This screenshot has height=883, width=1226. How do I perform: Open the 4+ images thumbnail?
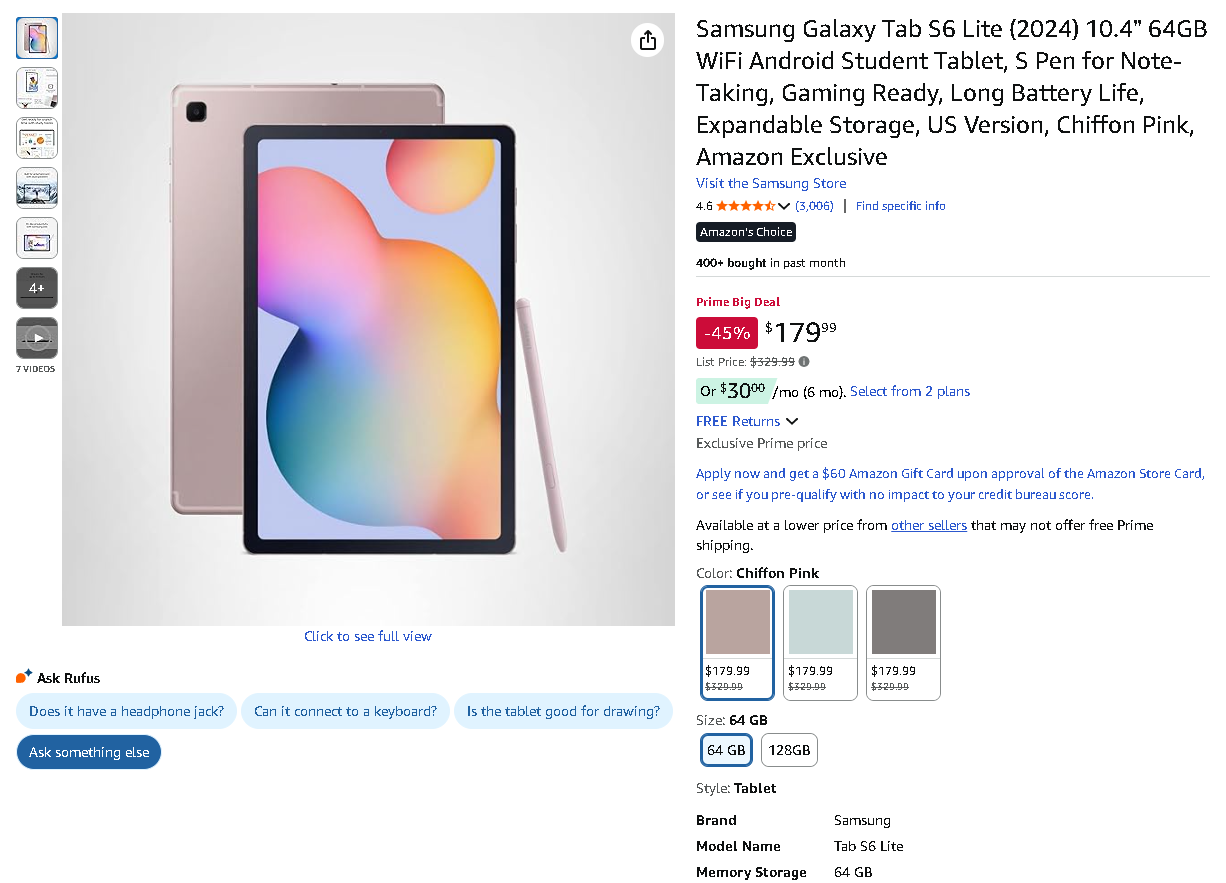click(x=36, y=288)
